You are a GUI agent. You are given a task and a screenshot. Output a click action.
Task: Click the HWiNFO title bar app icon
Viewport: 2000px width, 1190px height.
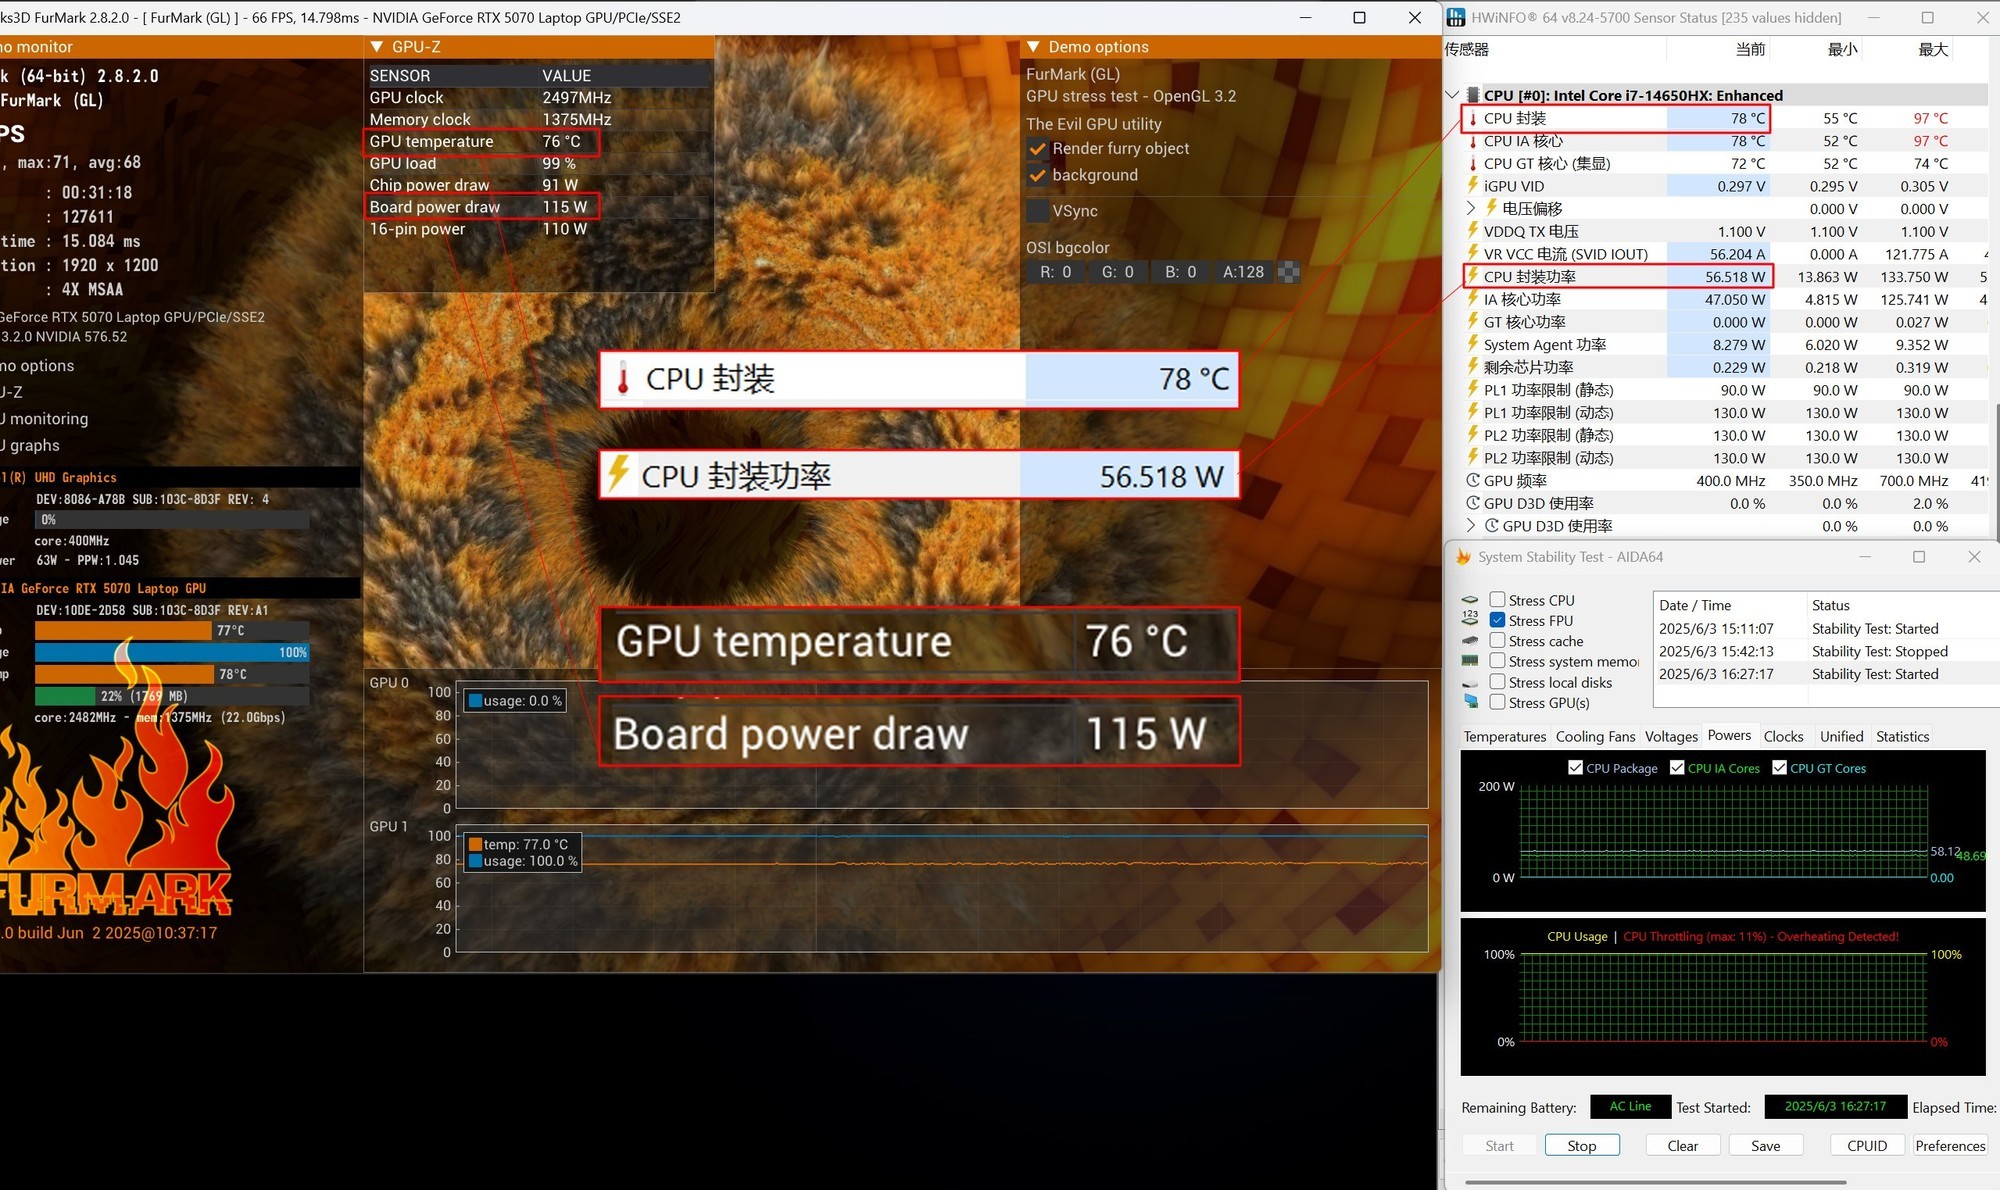coord(1456,17)
